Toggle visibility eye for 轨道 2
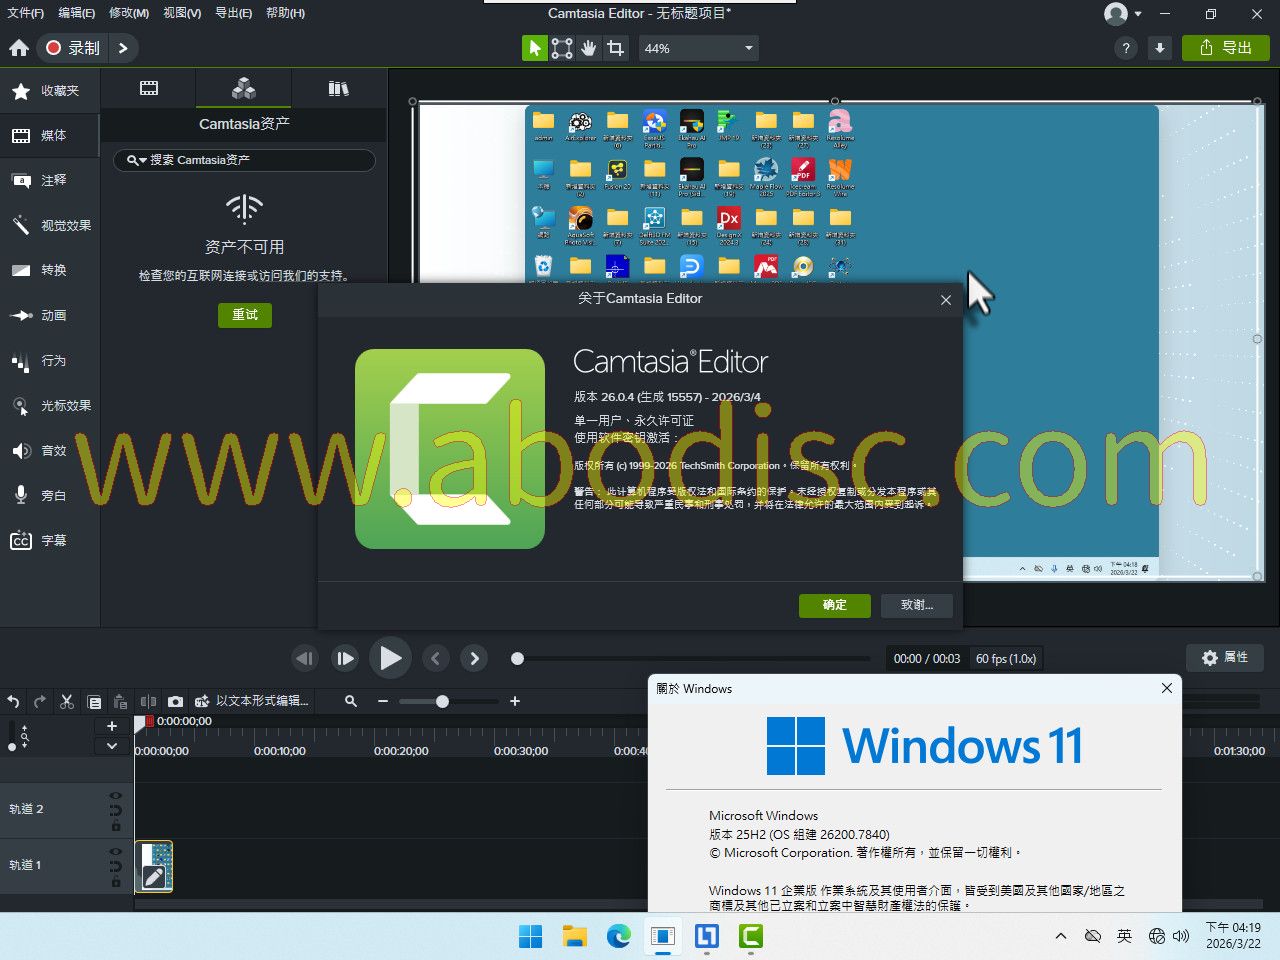The image size is (1280, 960). click(115, 796)
